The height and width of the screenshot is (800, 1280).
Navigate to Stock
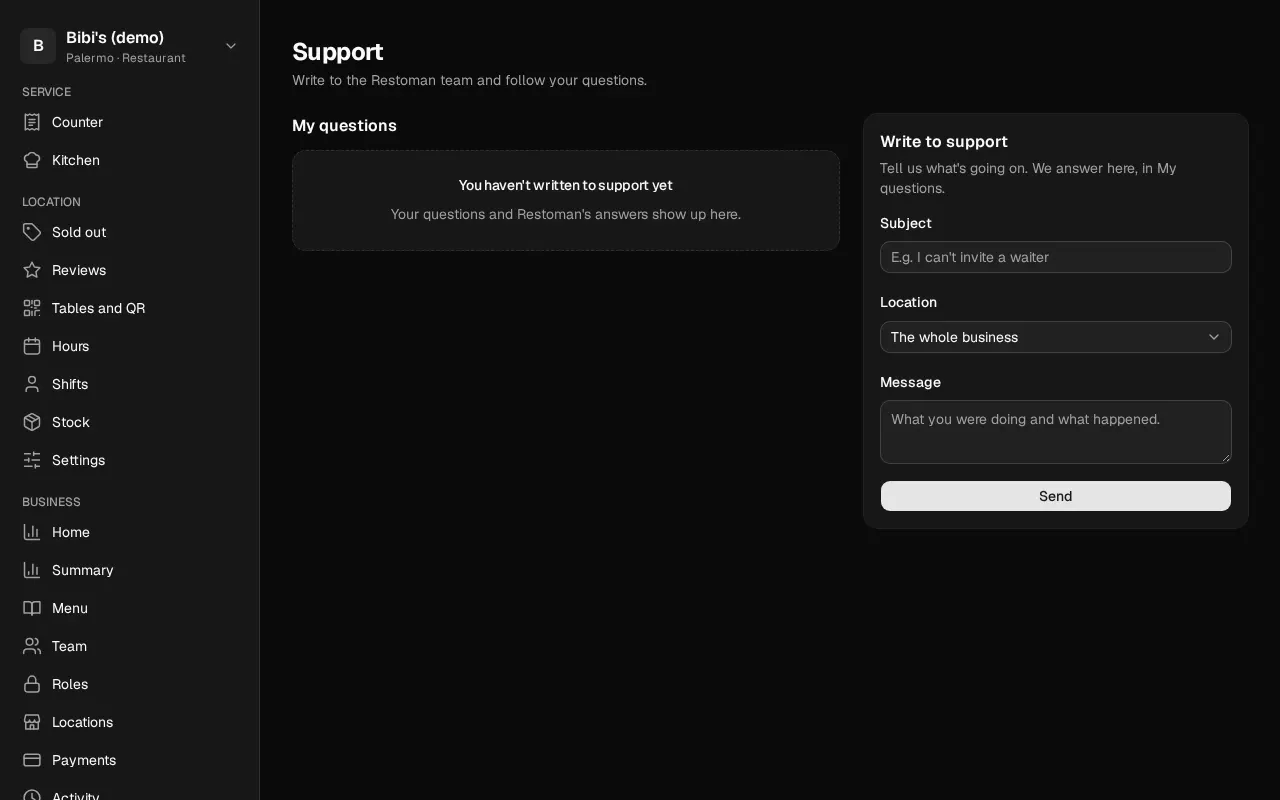tap(130, 422)
